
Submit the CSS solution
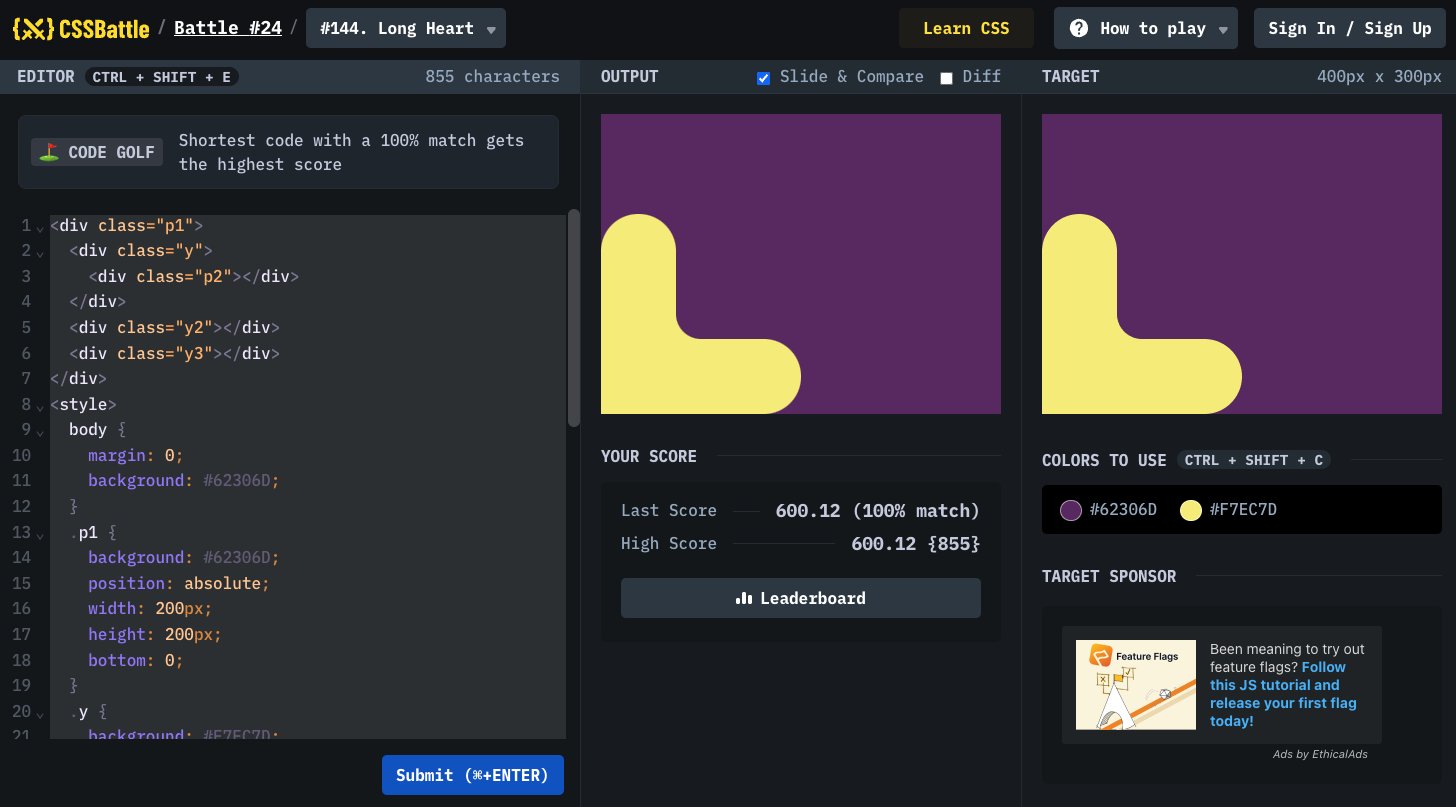tap(472, 775)
